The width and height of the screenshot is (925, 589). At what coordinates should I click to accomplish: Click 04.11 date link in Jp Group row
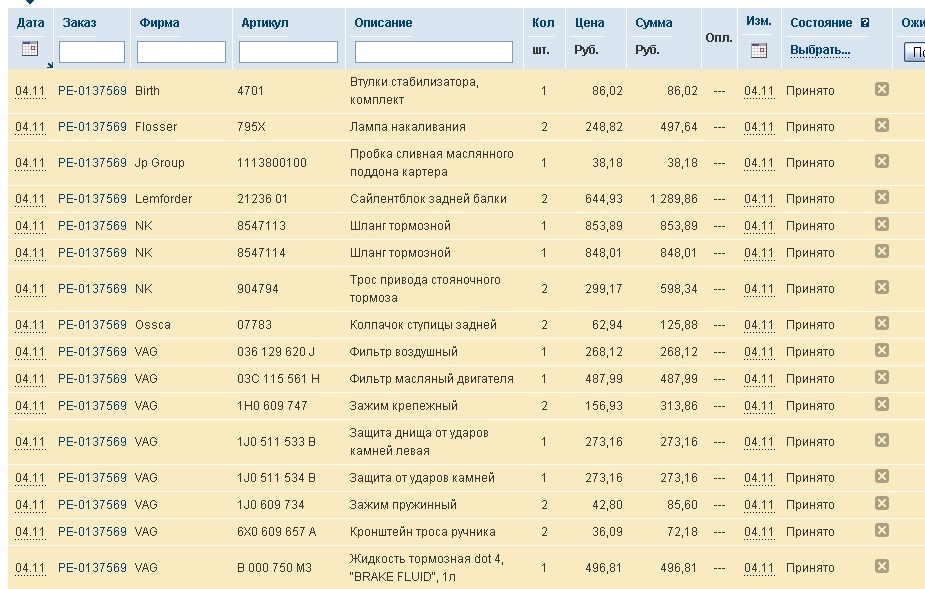(30, 163)
